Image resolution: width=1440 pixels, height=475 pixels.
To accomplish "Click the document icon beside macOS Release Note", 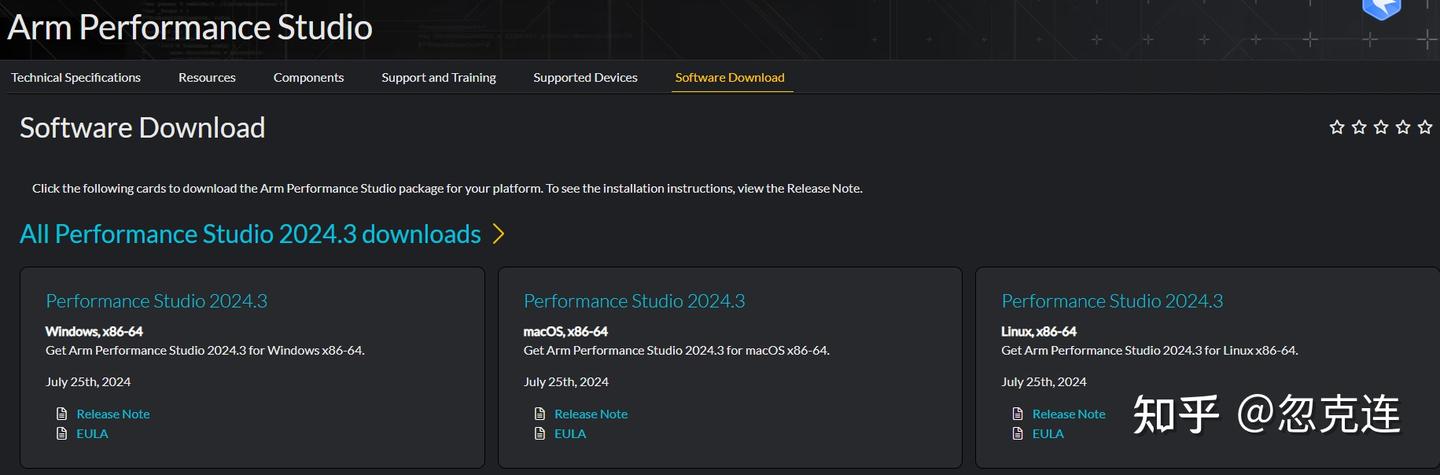I will (541, 414).
